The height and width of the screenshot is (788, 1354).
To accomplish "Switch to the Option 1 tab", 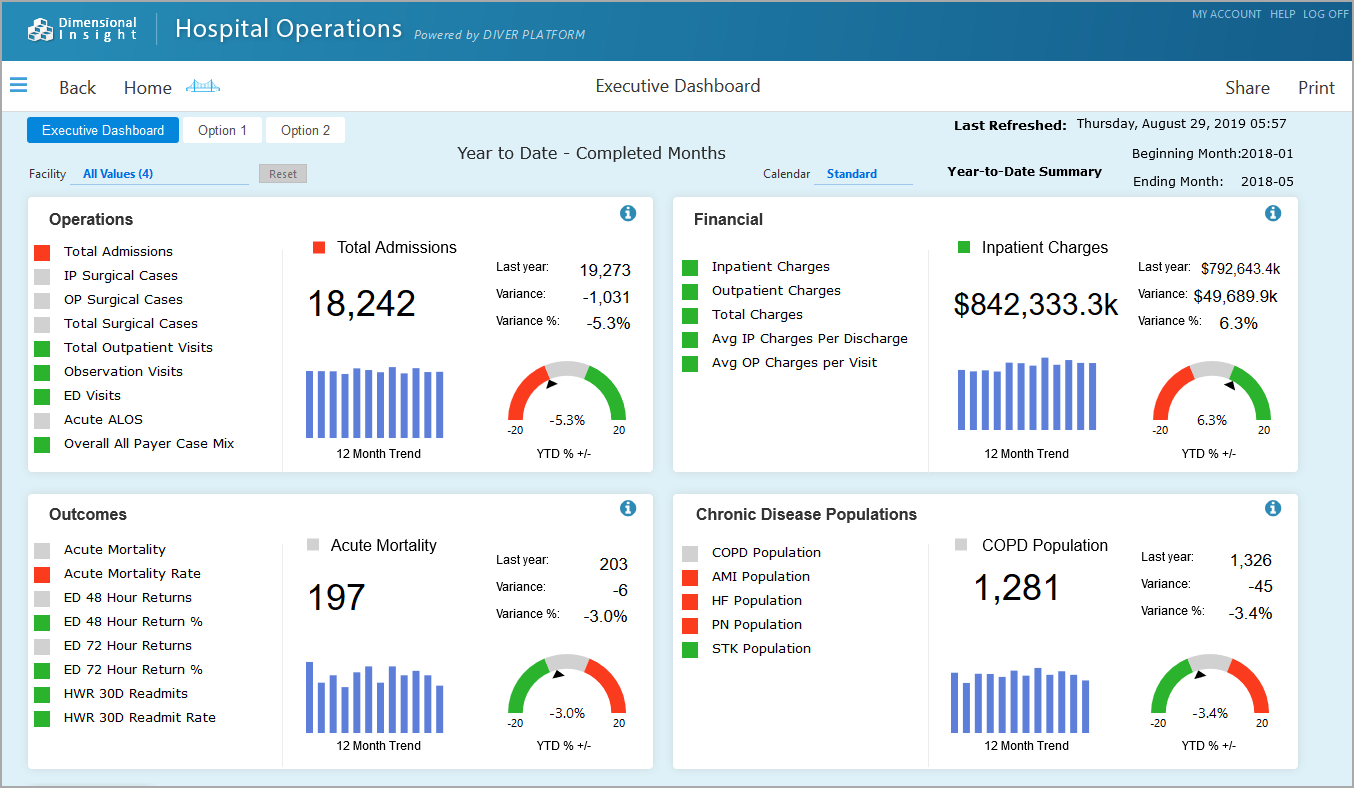I will [x=222, y=130].
